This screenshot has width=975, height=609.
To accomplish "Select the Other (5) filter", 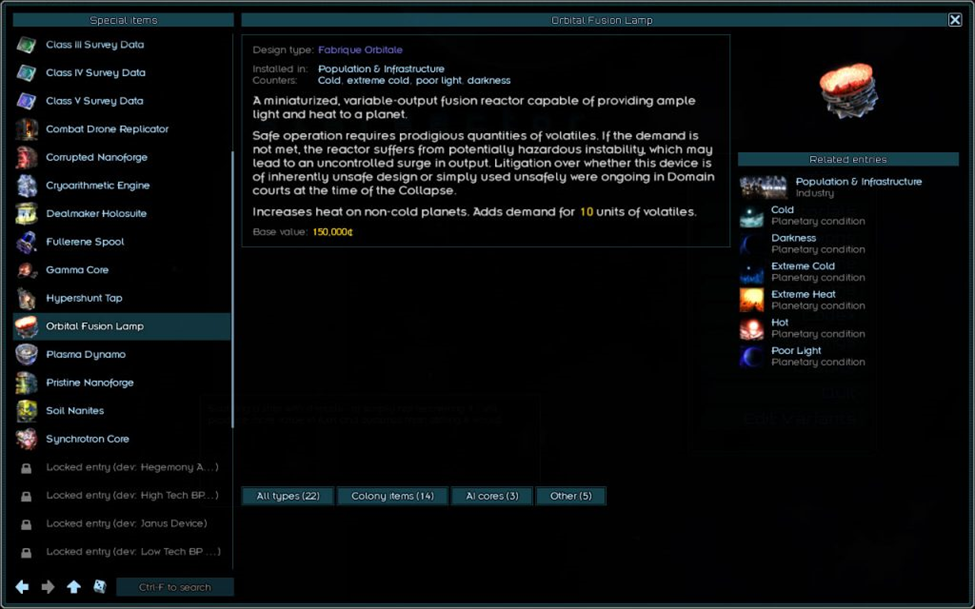I will tap(571, 496).
